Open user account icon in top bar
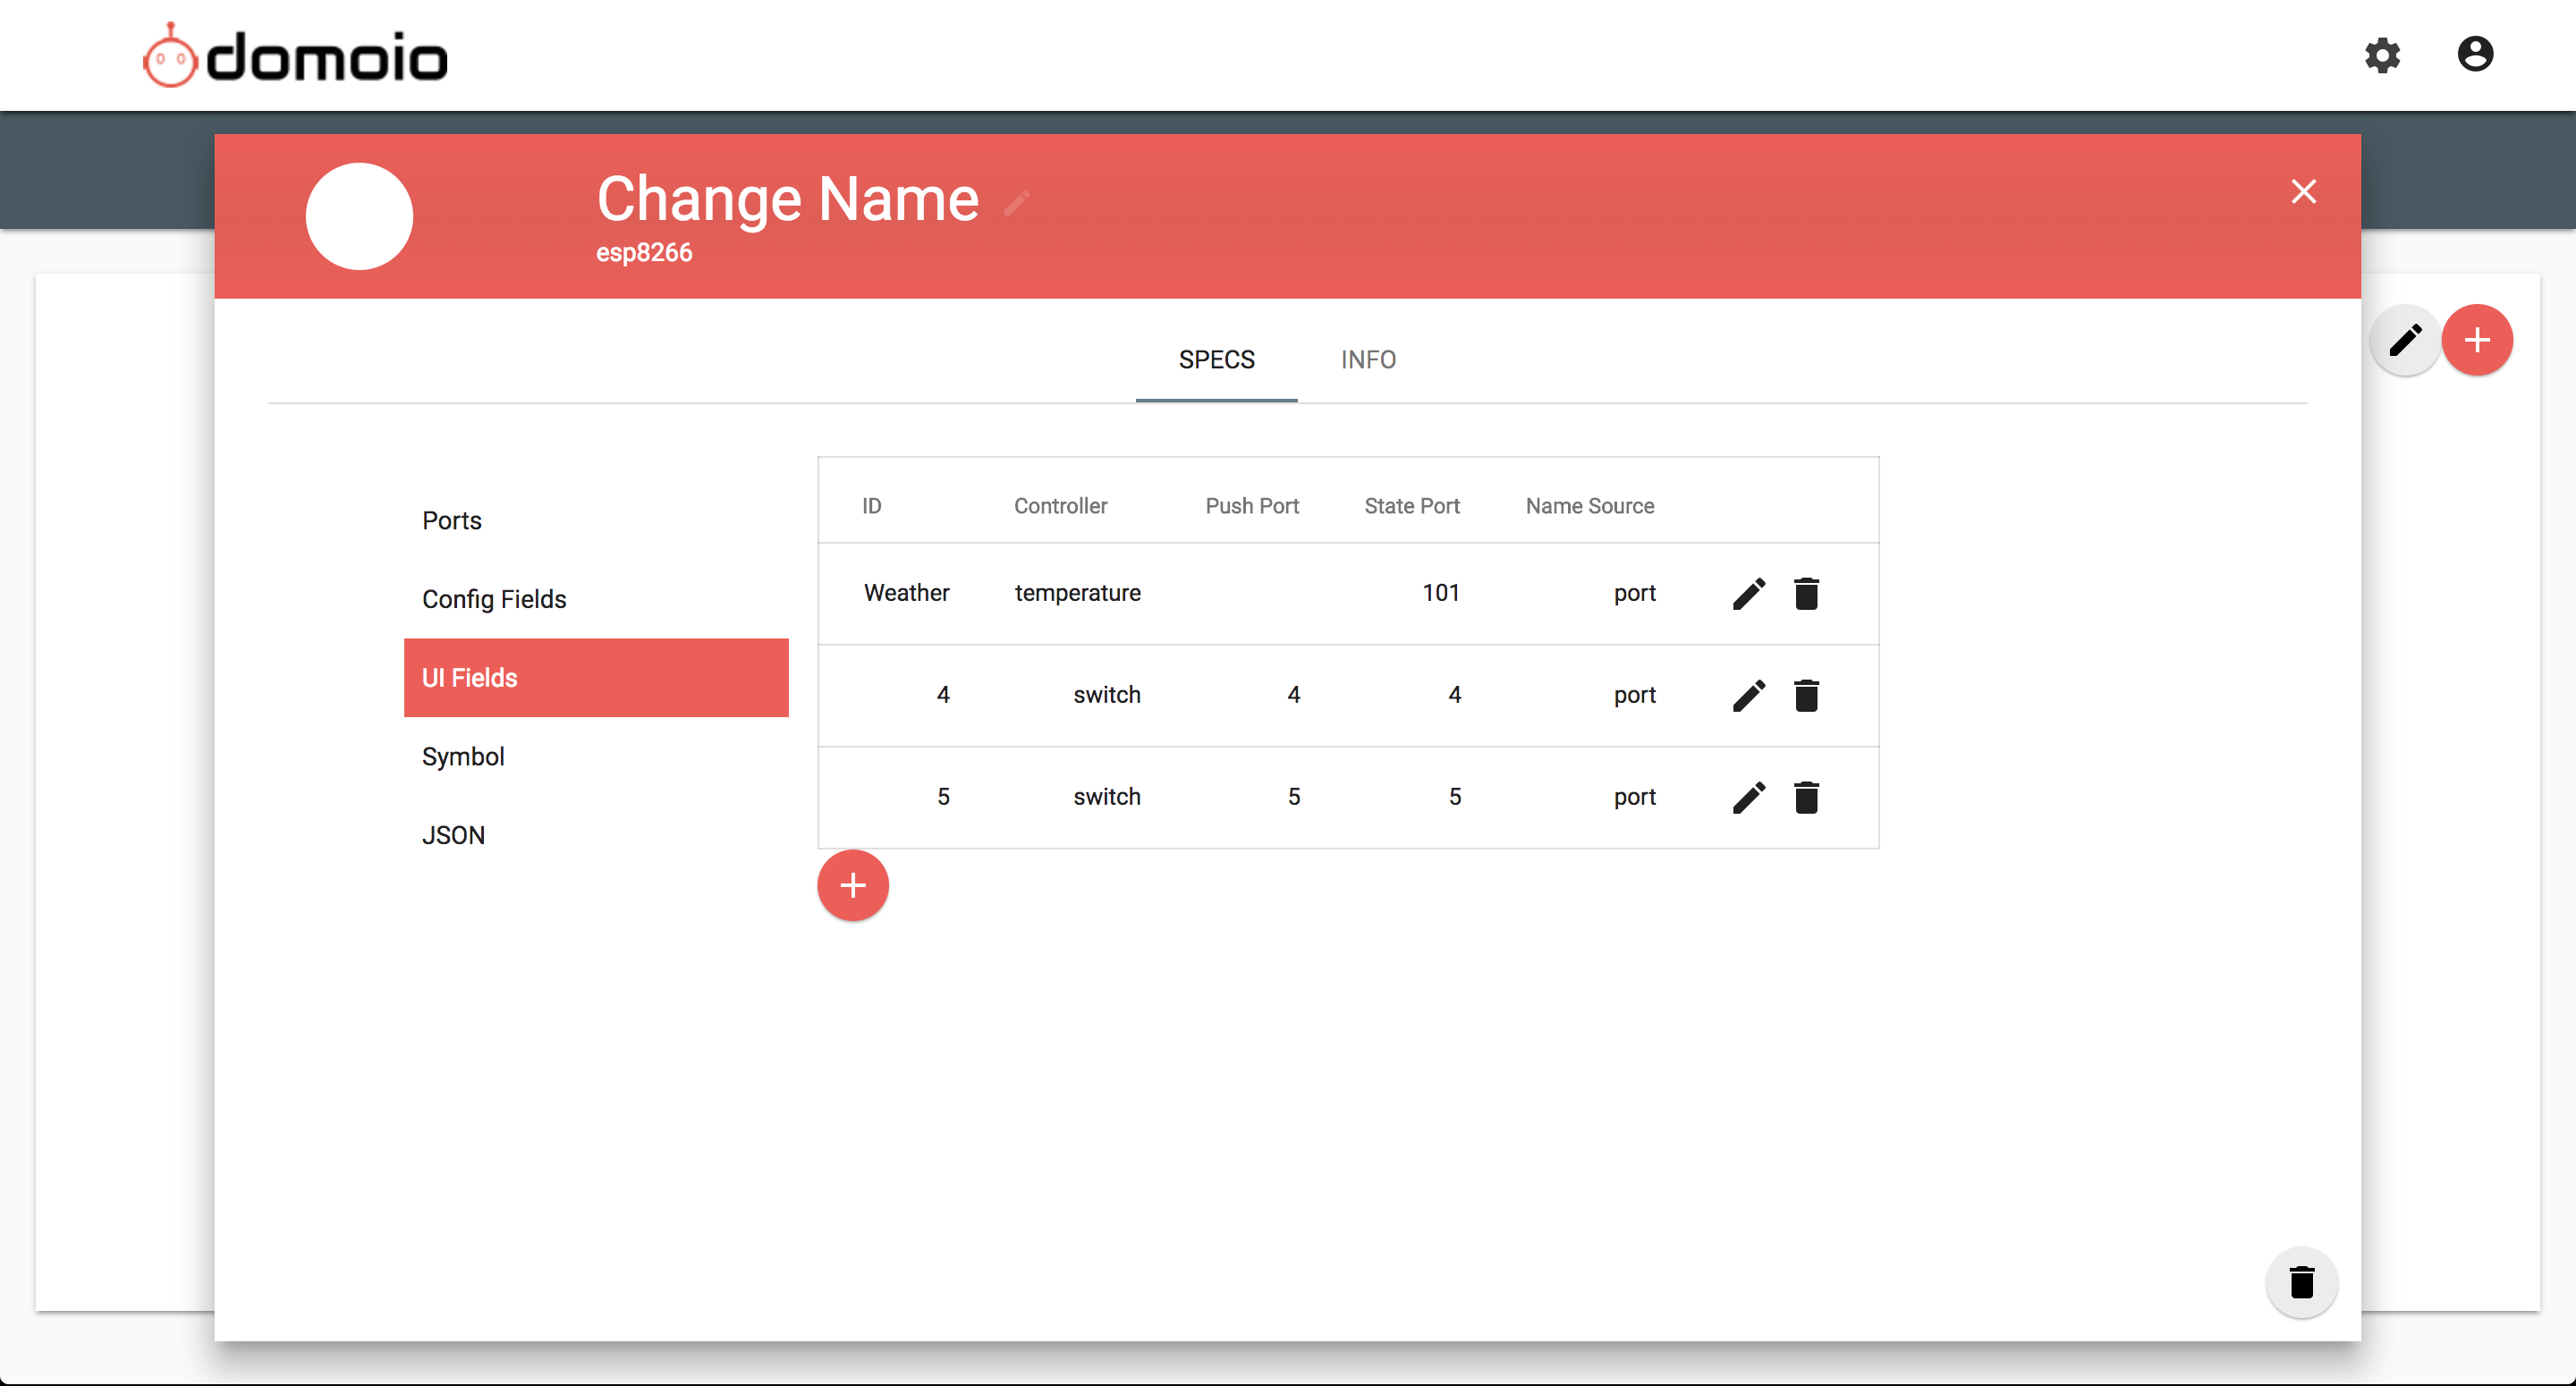The height and width of the screenshot is (1386, 2576). (x=2475, y=54)
